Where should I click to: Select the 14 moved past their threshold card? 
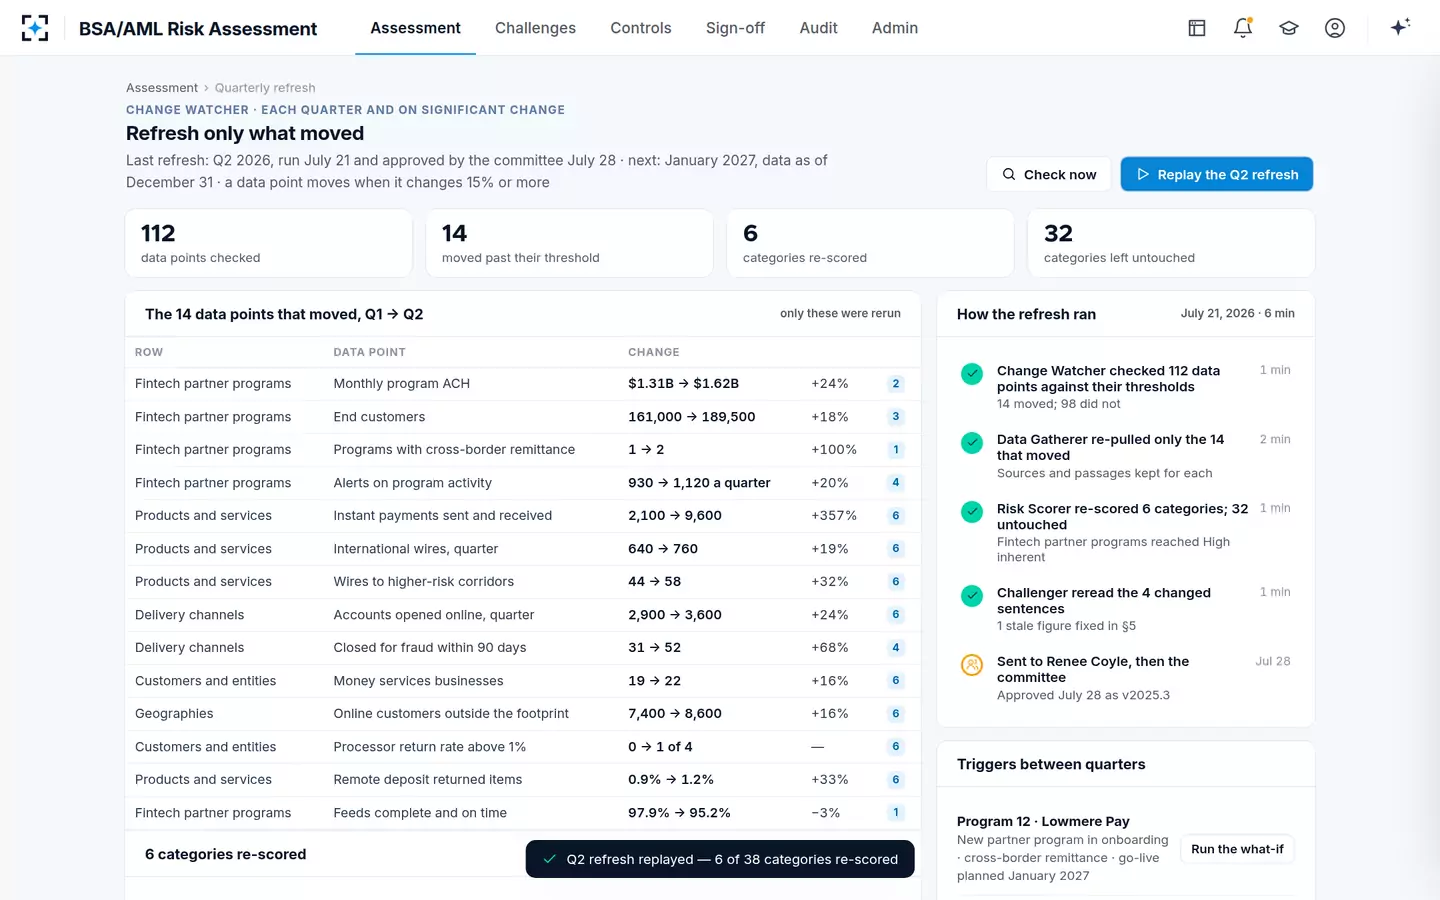pyautogui.click(x=570, y=243)
